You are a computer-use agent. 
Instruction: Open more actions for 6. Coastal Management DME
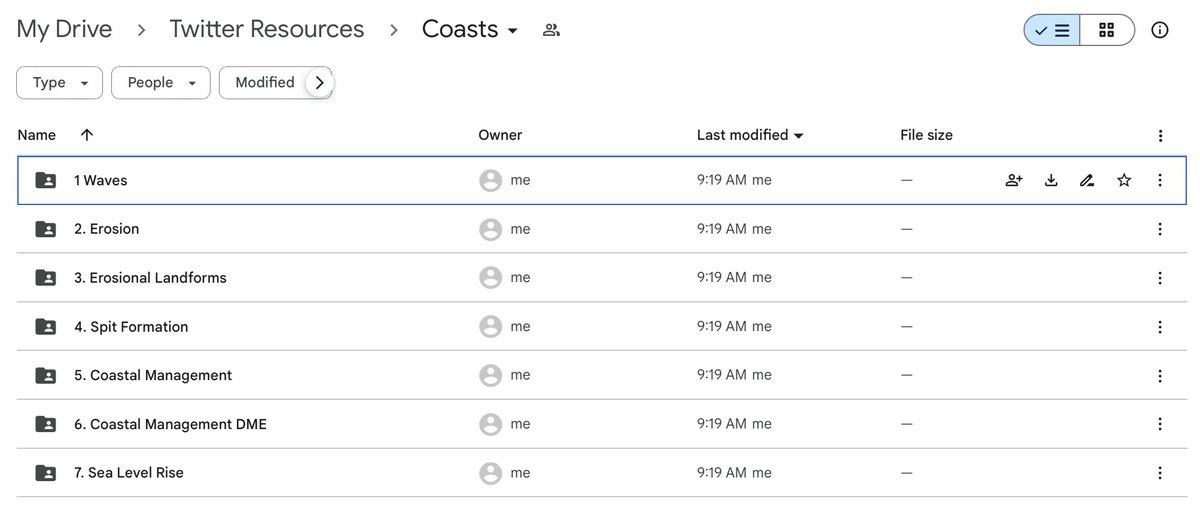pyautogui.click(x=1160, y=424)
